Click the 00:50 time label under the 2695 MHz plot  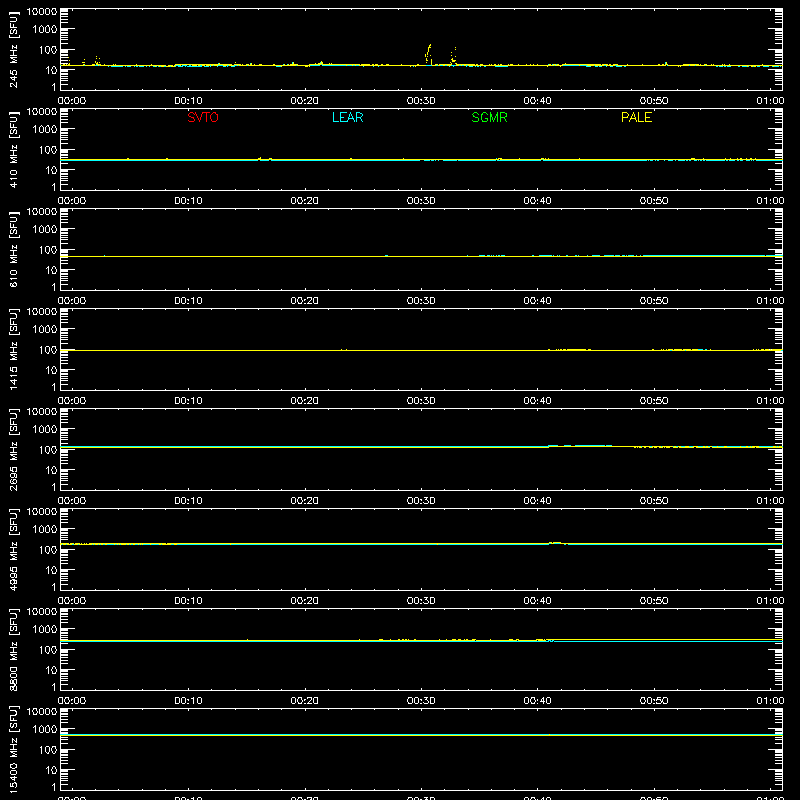click(x=654, y=501)
